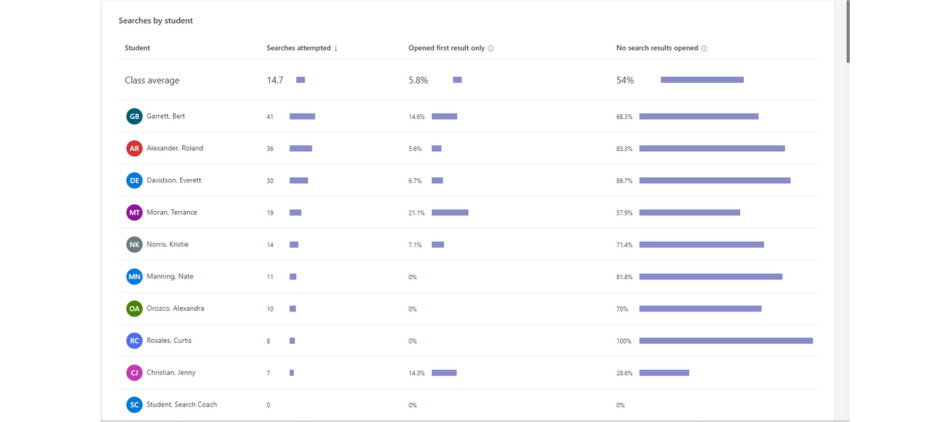The width and height of the screenshot is (950, 422).
Task: Click the Student column header
Action: coord(137,48)
